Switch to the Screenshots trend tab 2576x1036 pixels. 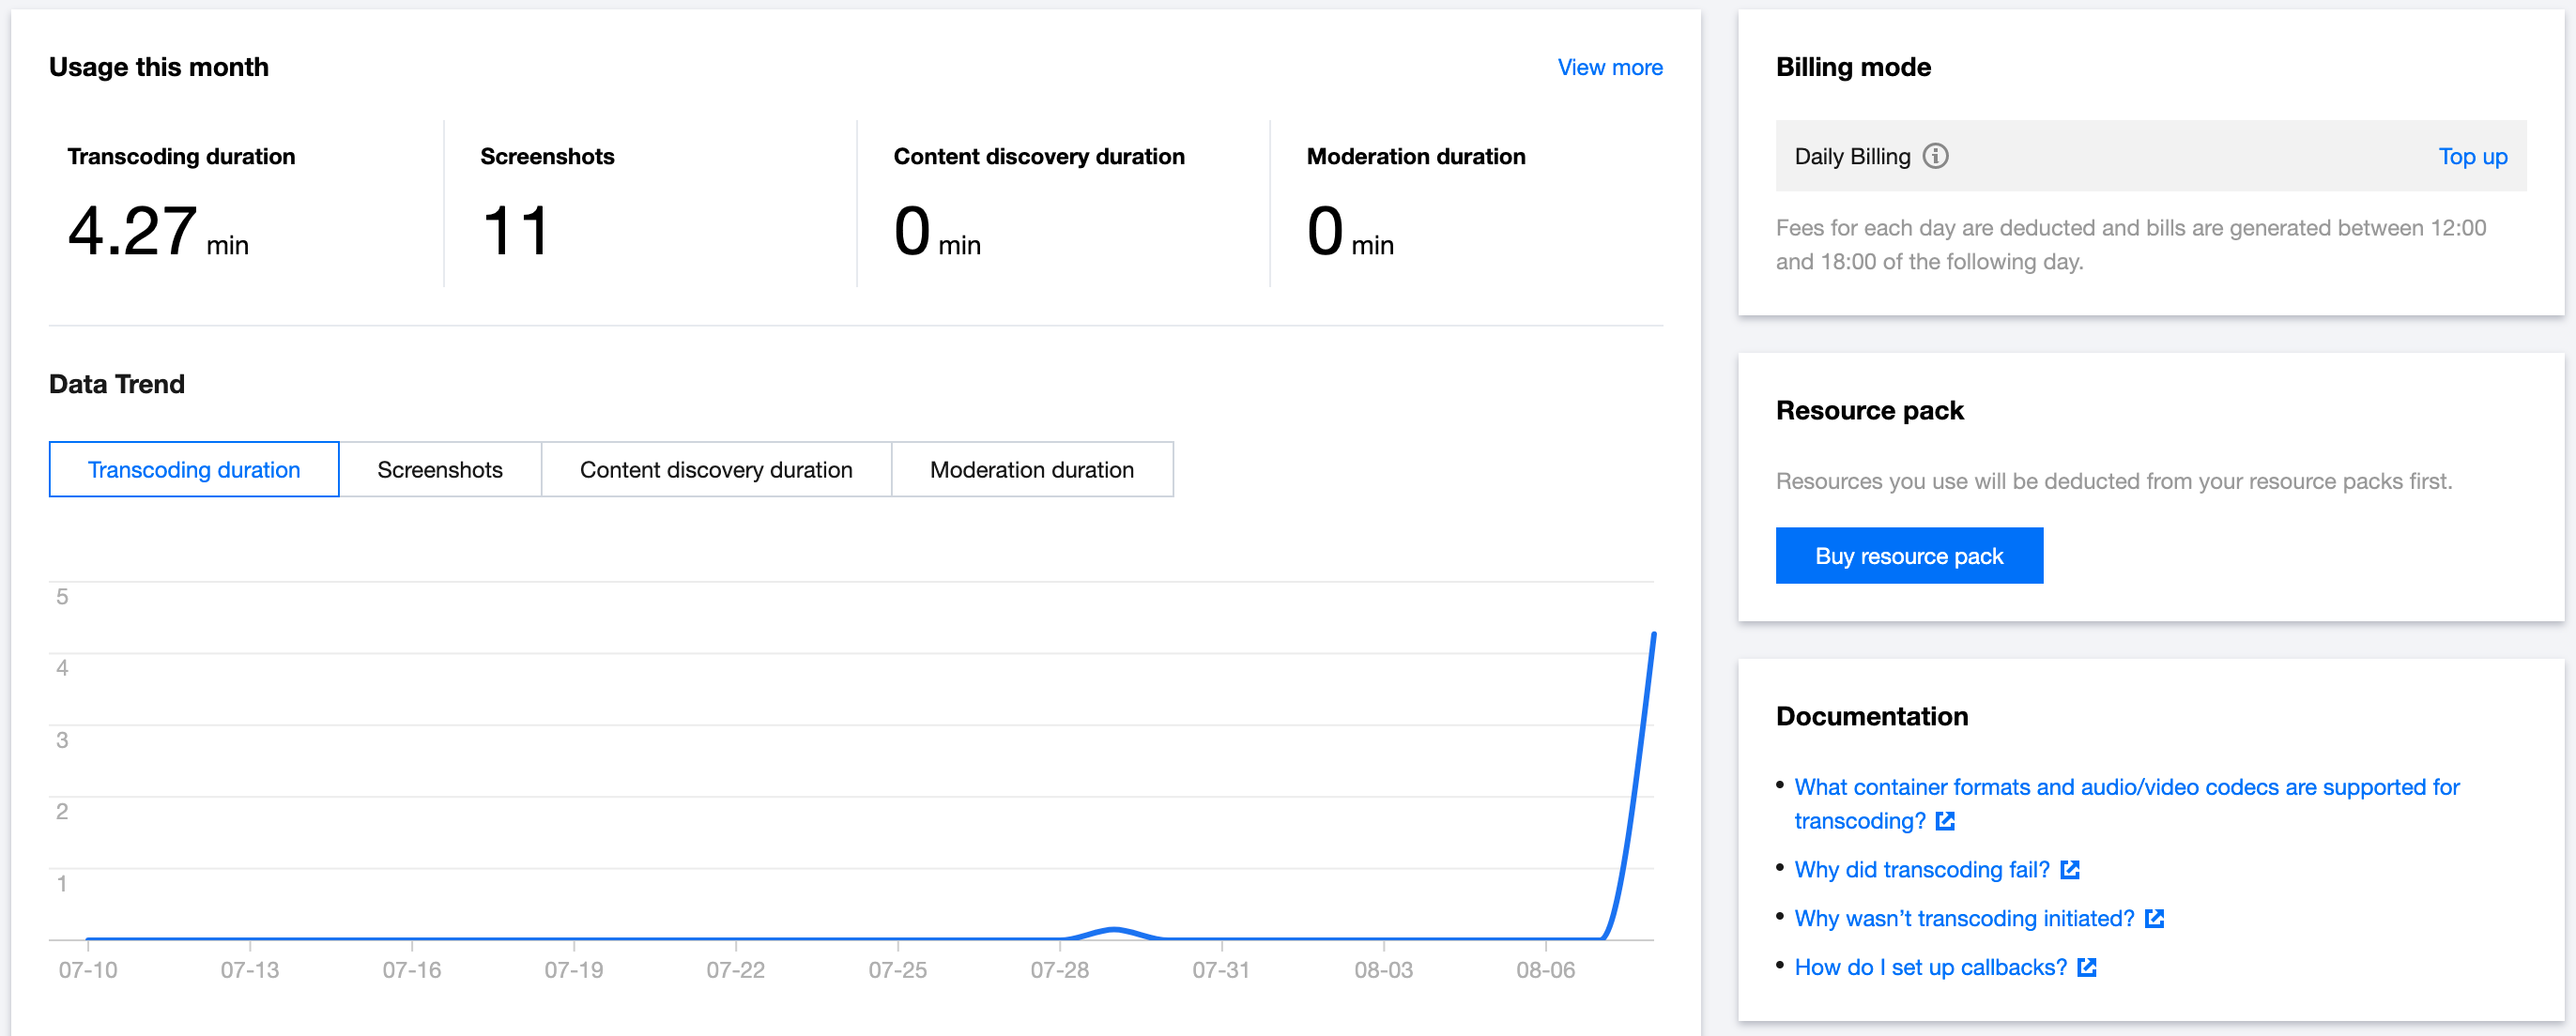coord(440,470)
